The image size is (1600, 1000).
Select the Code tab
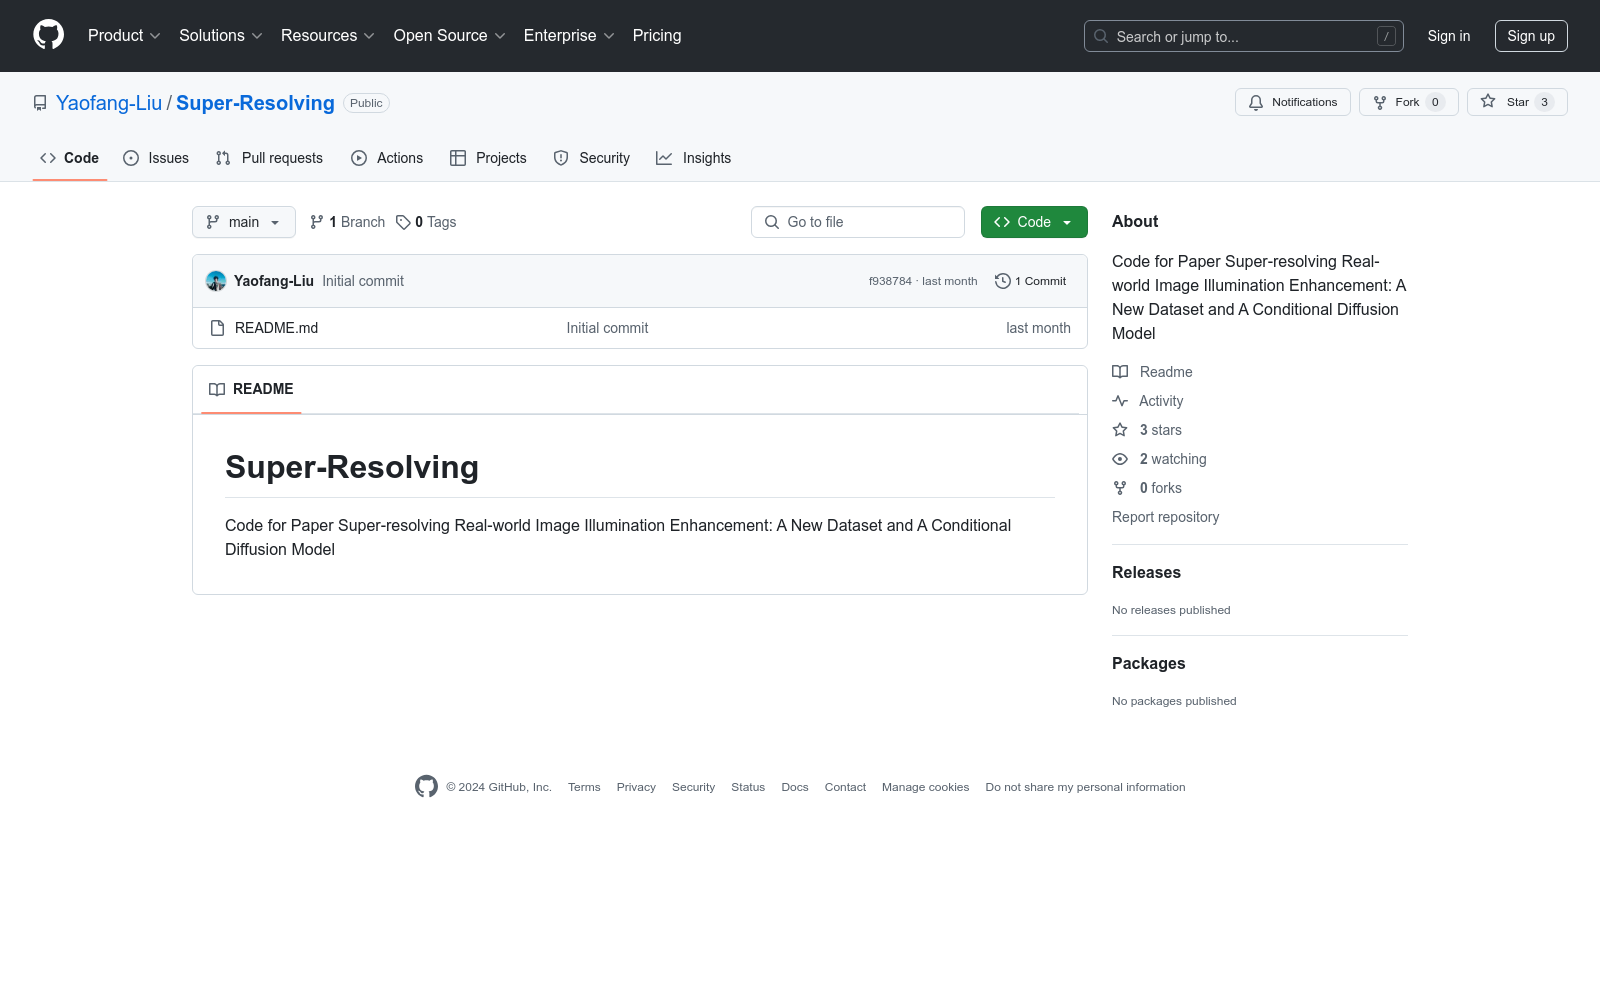click(x=70, y=158)
